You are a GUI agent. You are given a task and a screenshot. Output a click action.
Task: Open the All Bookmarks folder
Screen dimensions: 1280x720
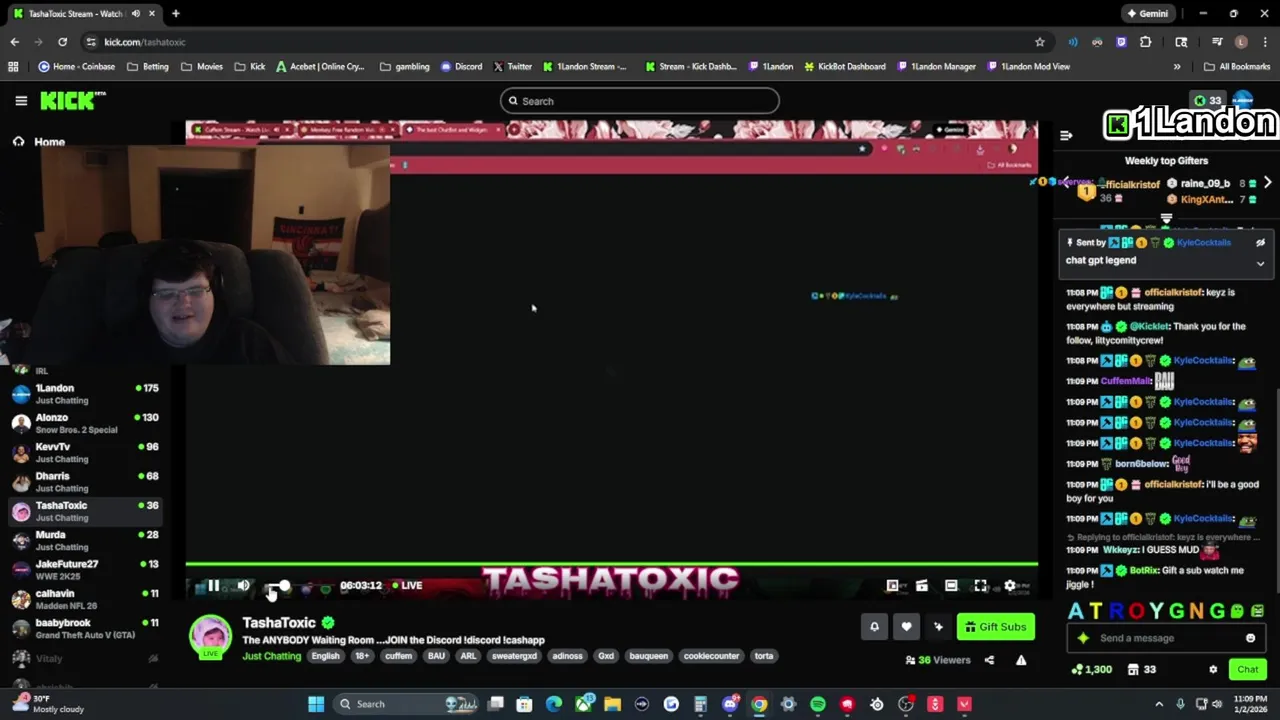pos(1237,67)
